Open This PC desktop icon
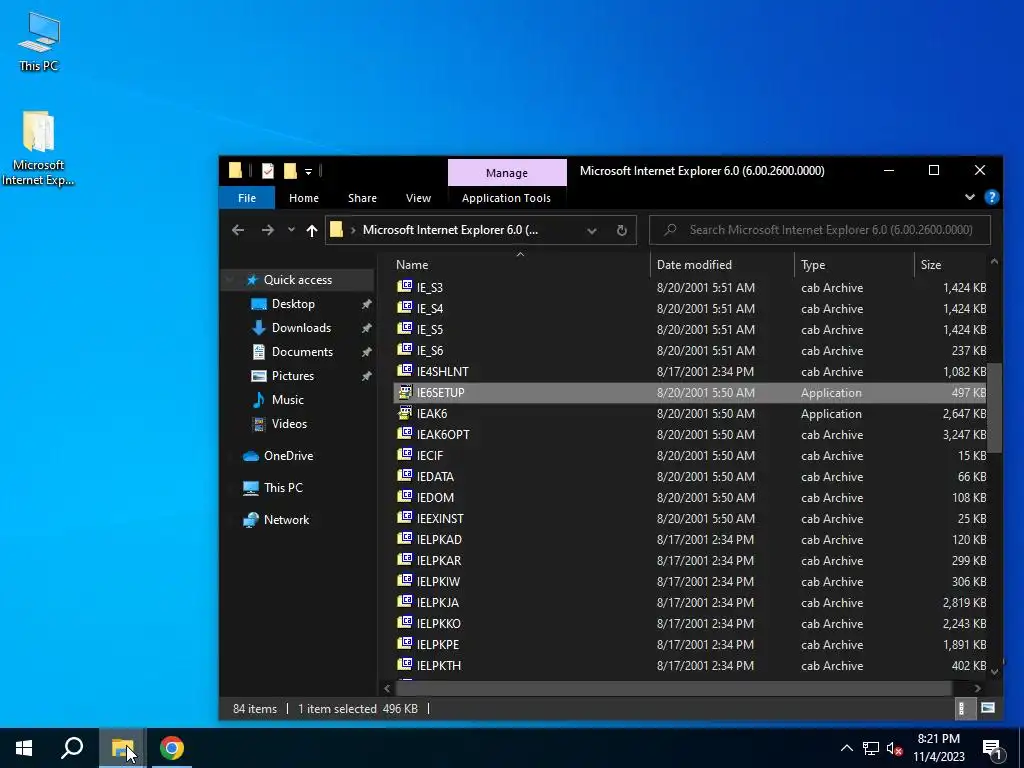The height and width of the screenshot is (768, 1024). tap(39, 40)
